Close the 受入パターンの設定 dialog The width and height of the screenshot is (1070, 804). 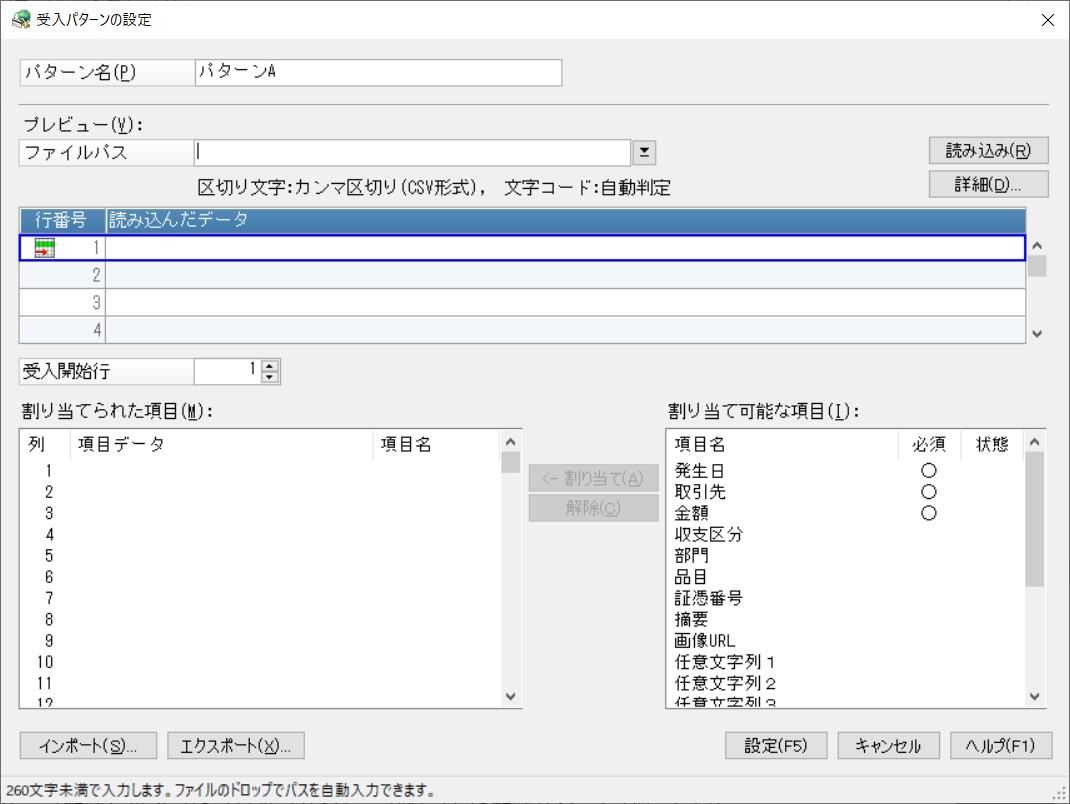click(x=1047, y=20)
